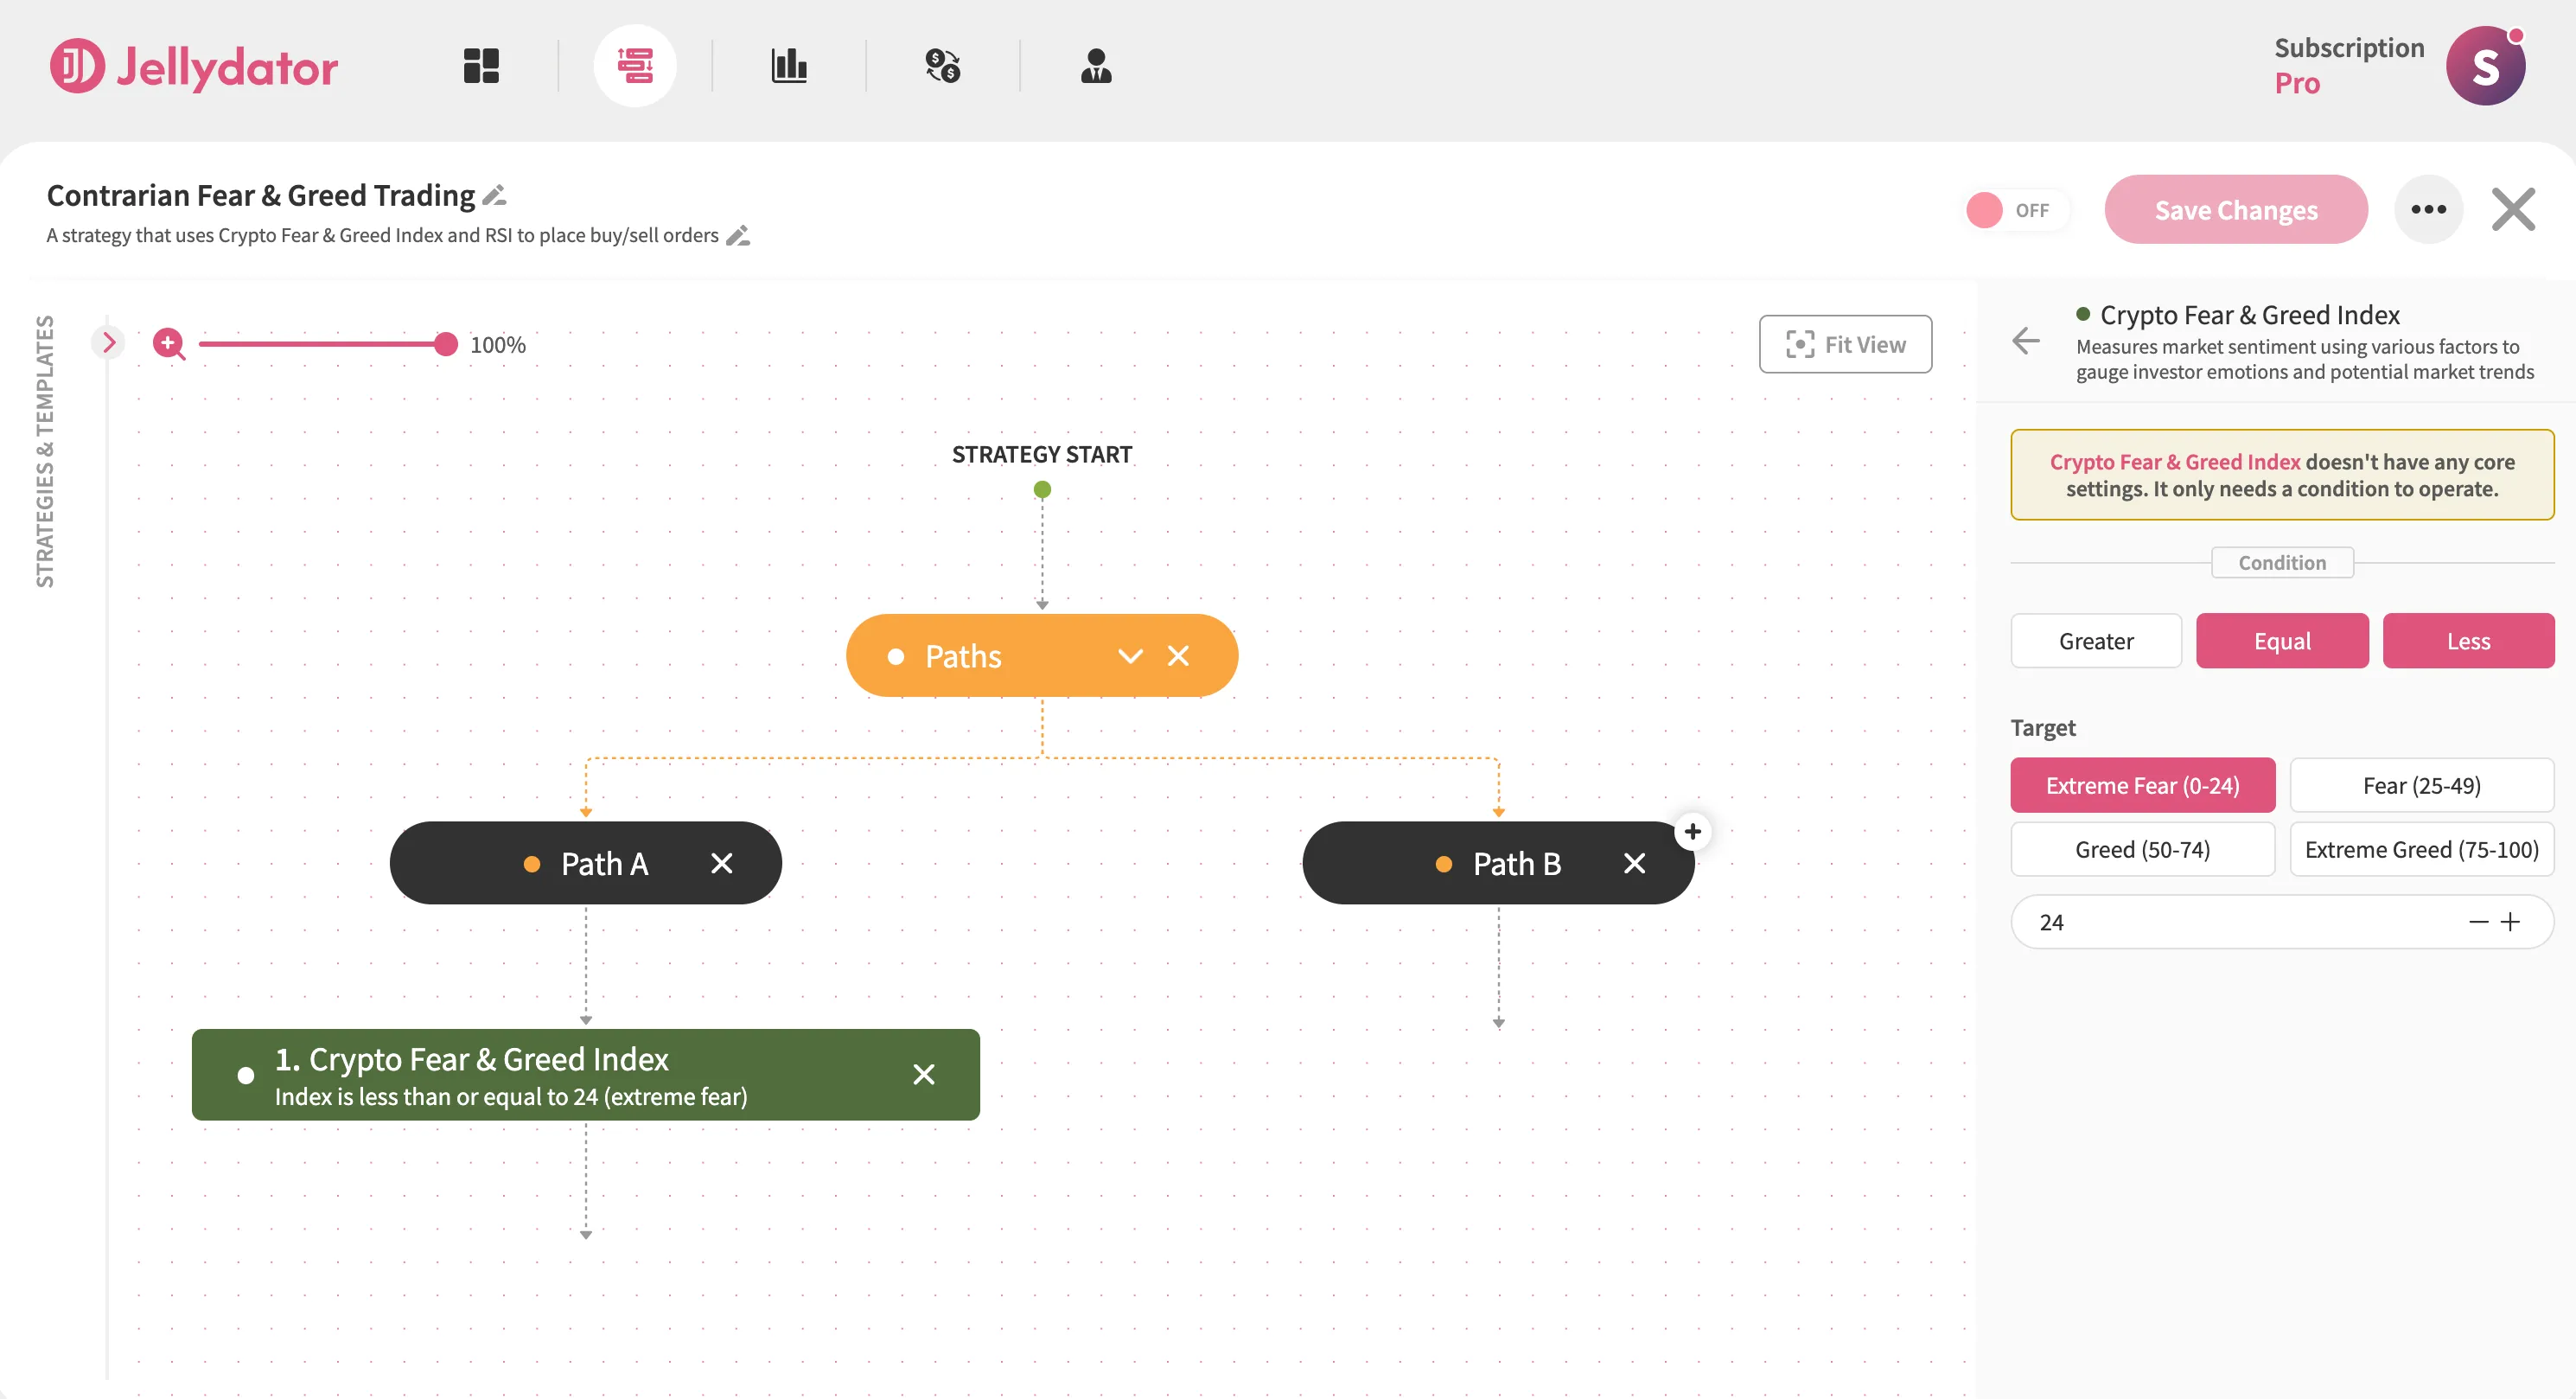Expand the Strategies & Templates sidebar
Viewport: 2576px width, 1399px height.
[109, 343]
